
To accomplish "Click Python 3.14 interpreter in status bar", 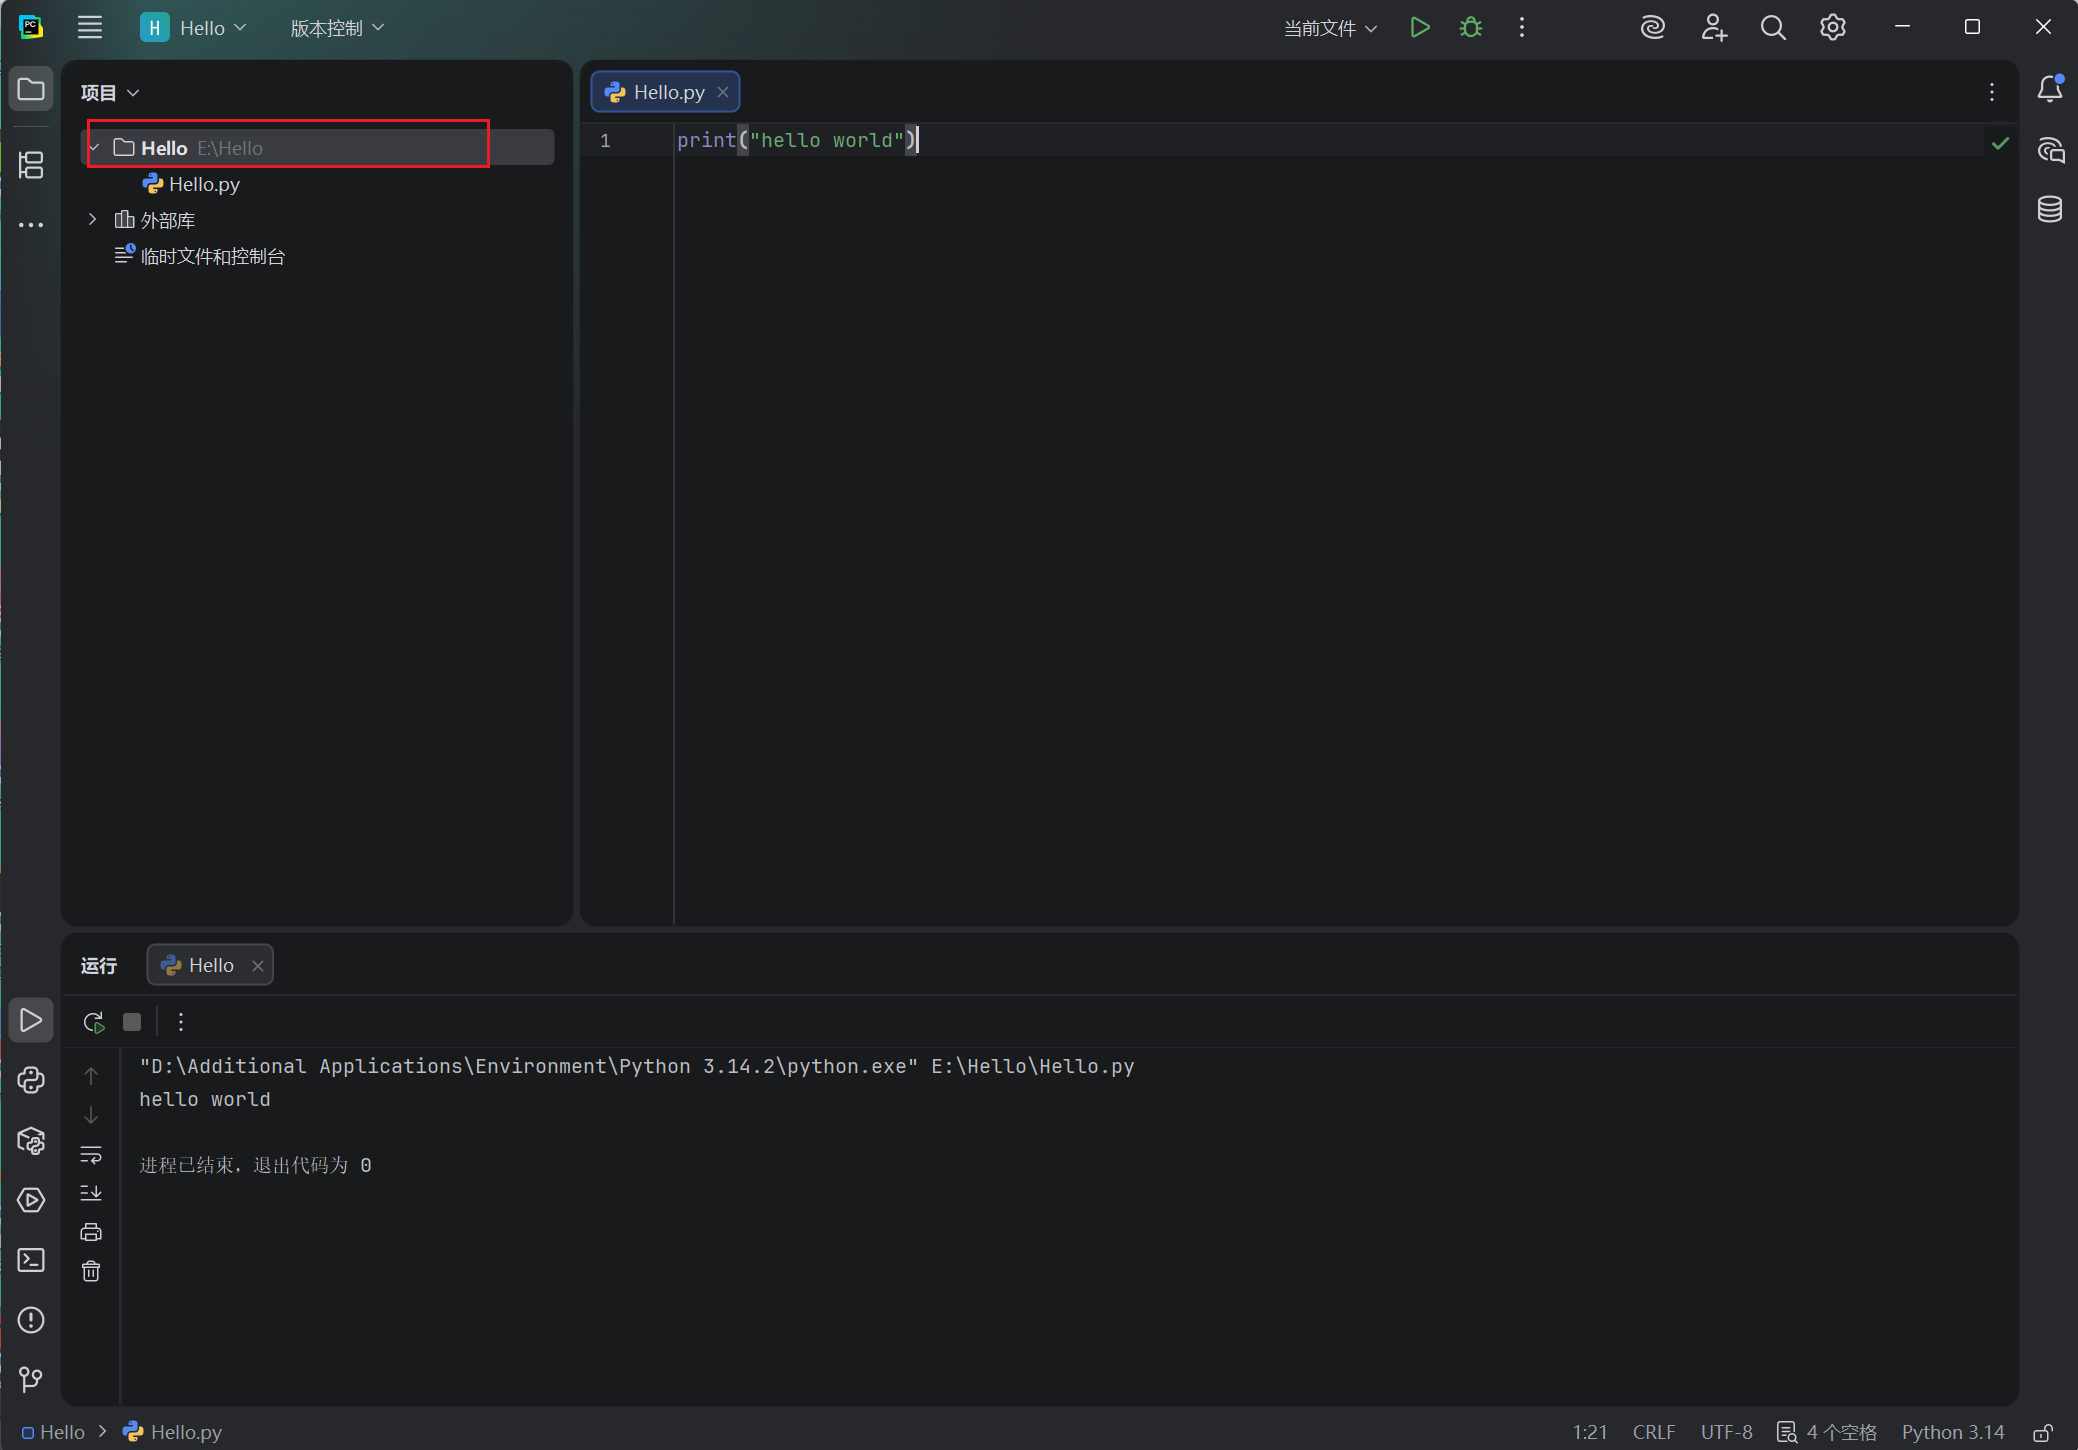I will [x=1952, y=1433].
